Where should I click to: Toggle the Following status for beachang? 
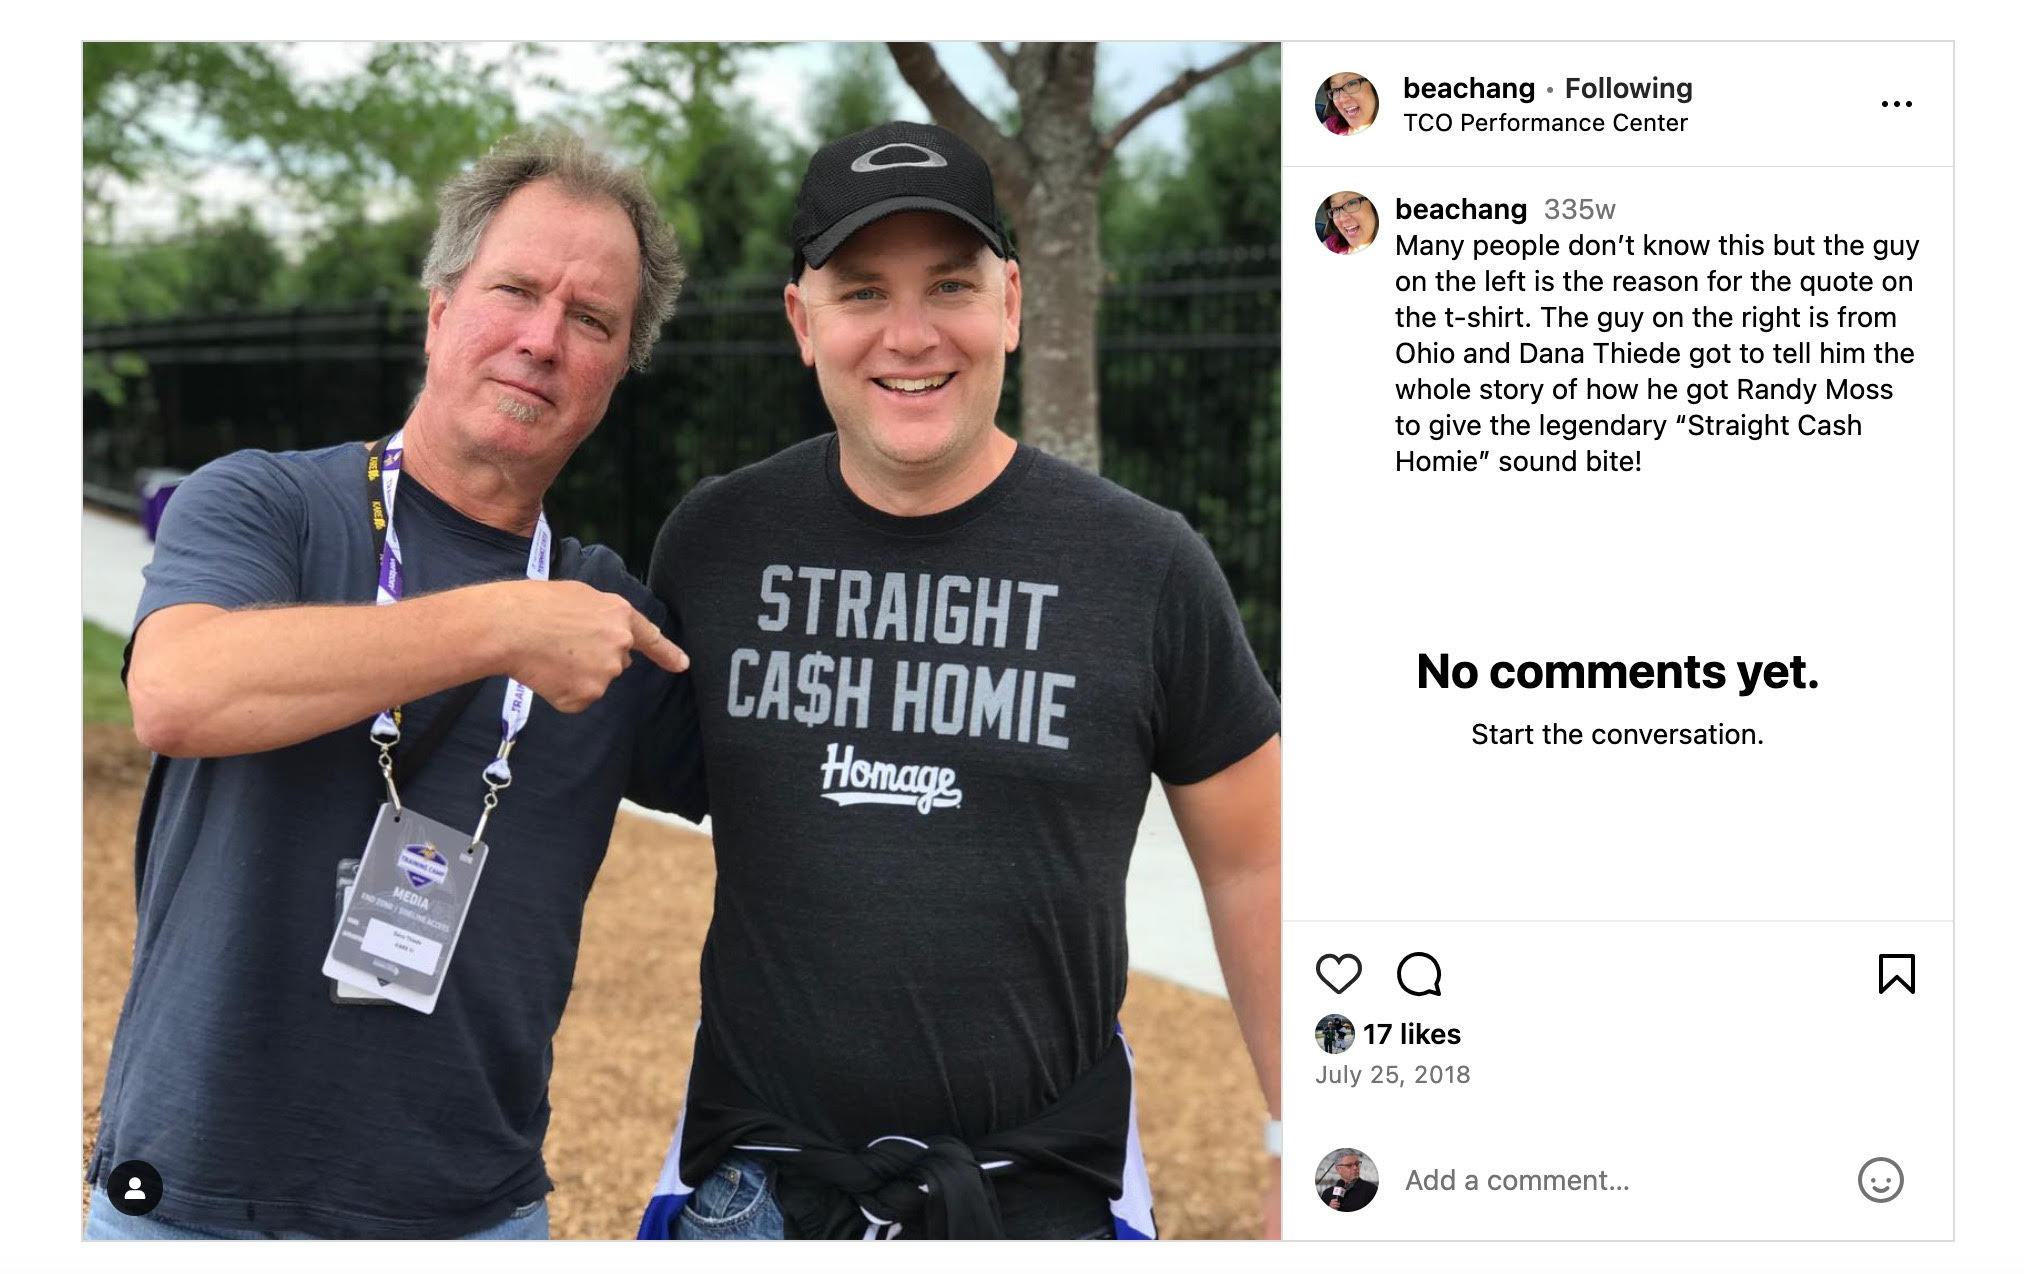(1628, 88)
